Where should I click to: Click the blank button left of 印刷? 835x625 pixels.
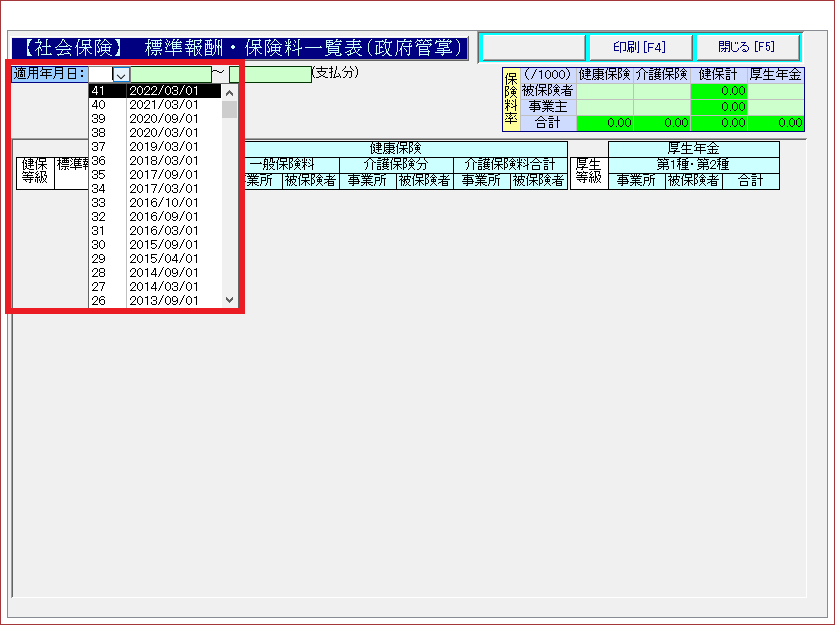coord(532,48)
